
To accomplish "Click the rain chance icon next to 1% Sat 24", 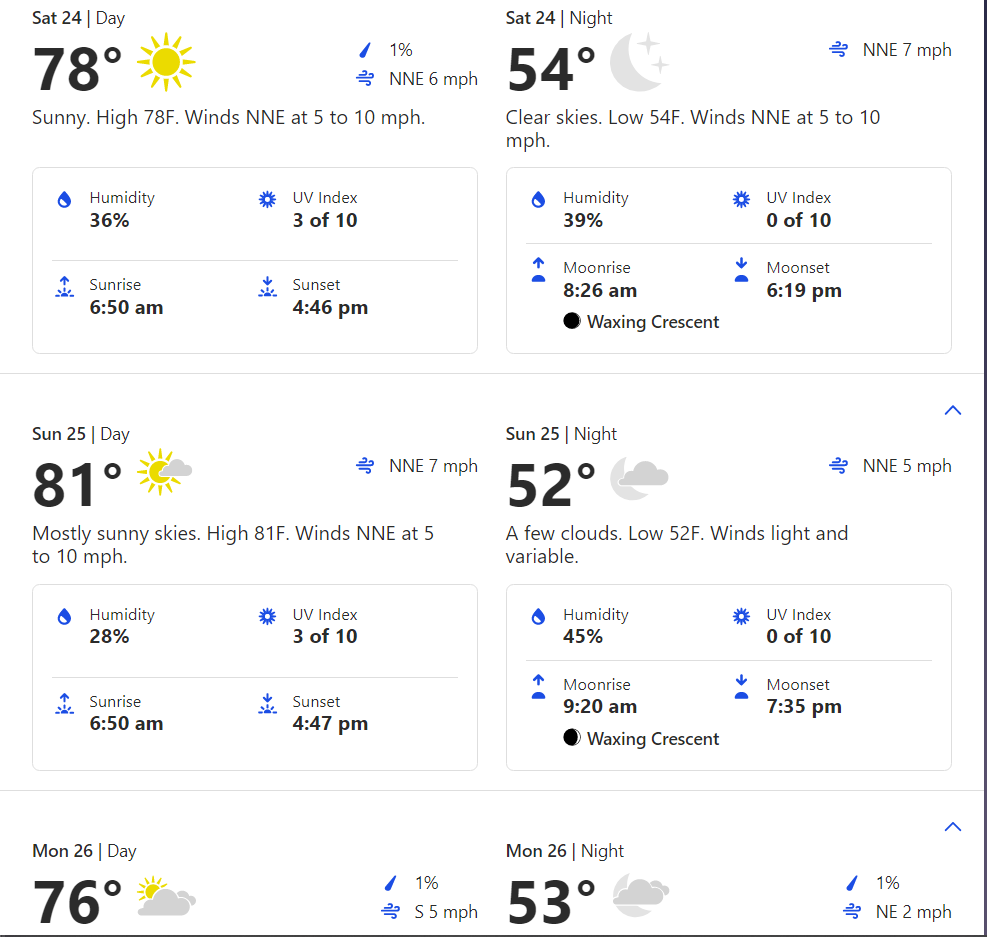I will [365, 50].
